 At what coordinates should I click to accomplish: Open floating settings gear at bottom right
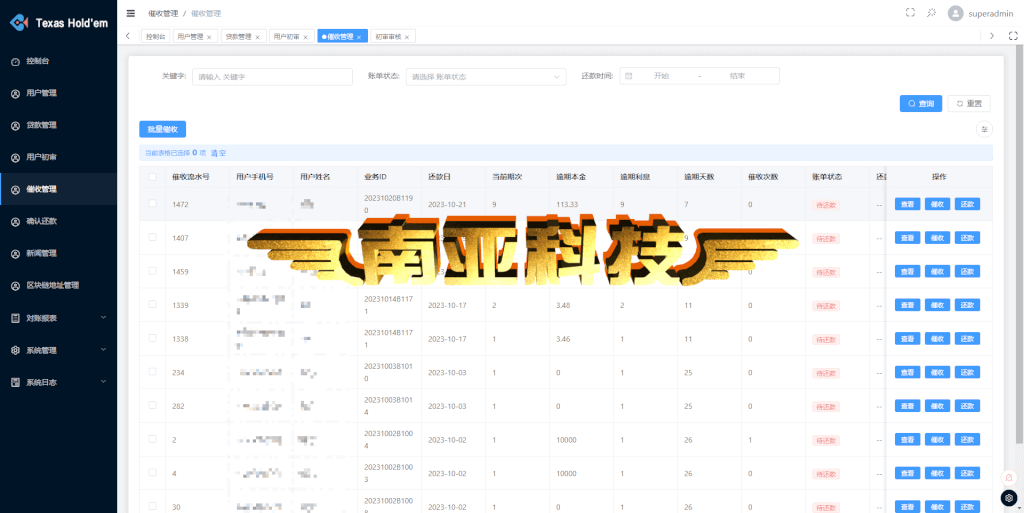pyautogui.click(x=1009, y=497)
